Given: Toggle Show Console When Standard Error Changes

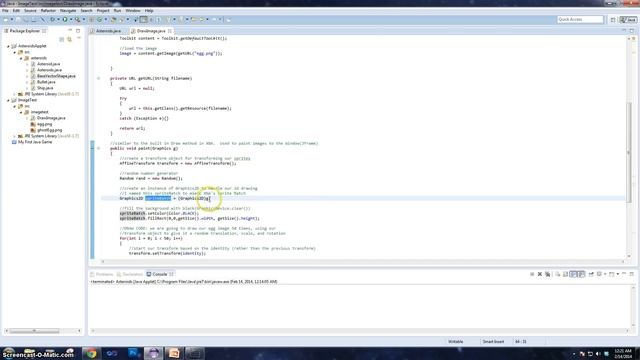Looking at the screenshot, I should [581, 274].
